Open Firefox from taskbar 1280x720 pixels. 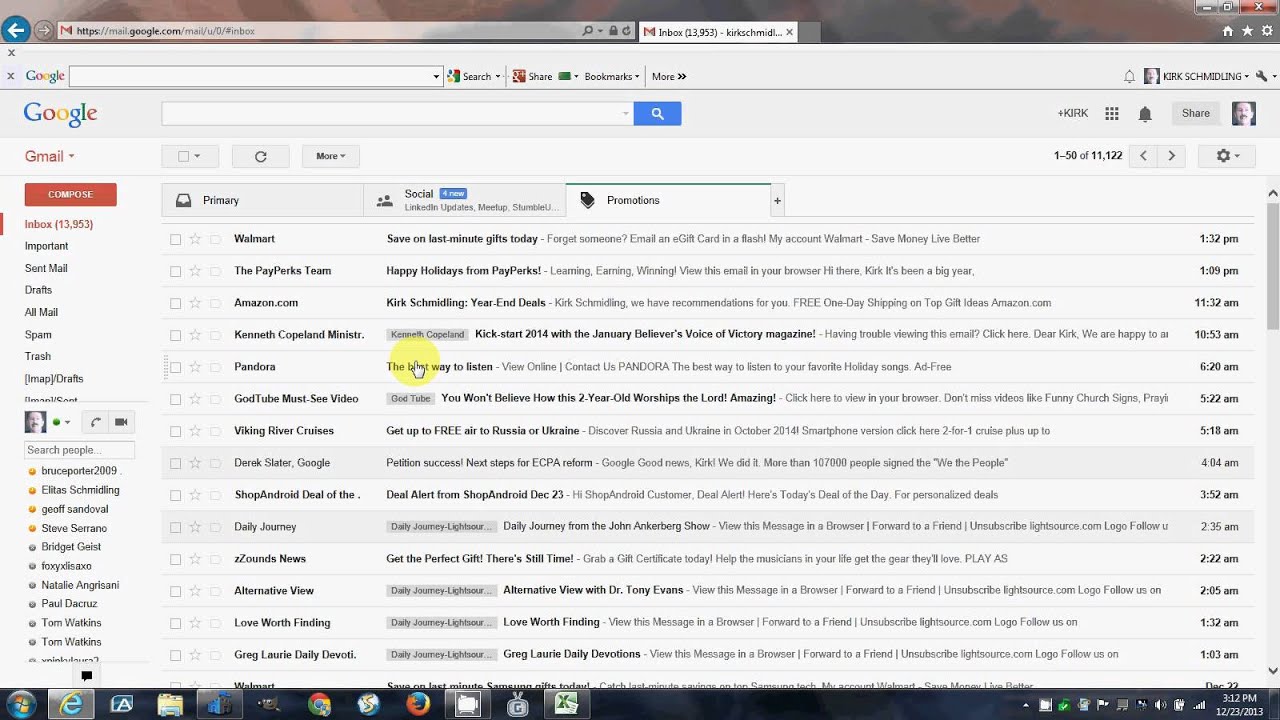(418, 705)
